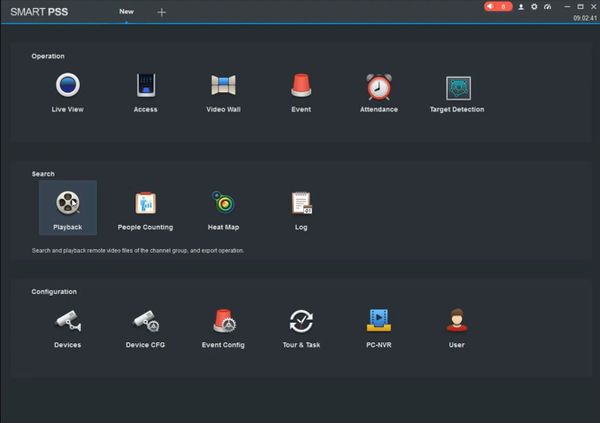Open Devices camera configuration

(x=68, y=328)
